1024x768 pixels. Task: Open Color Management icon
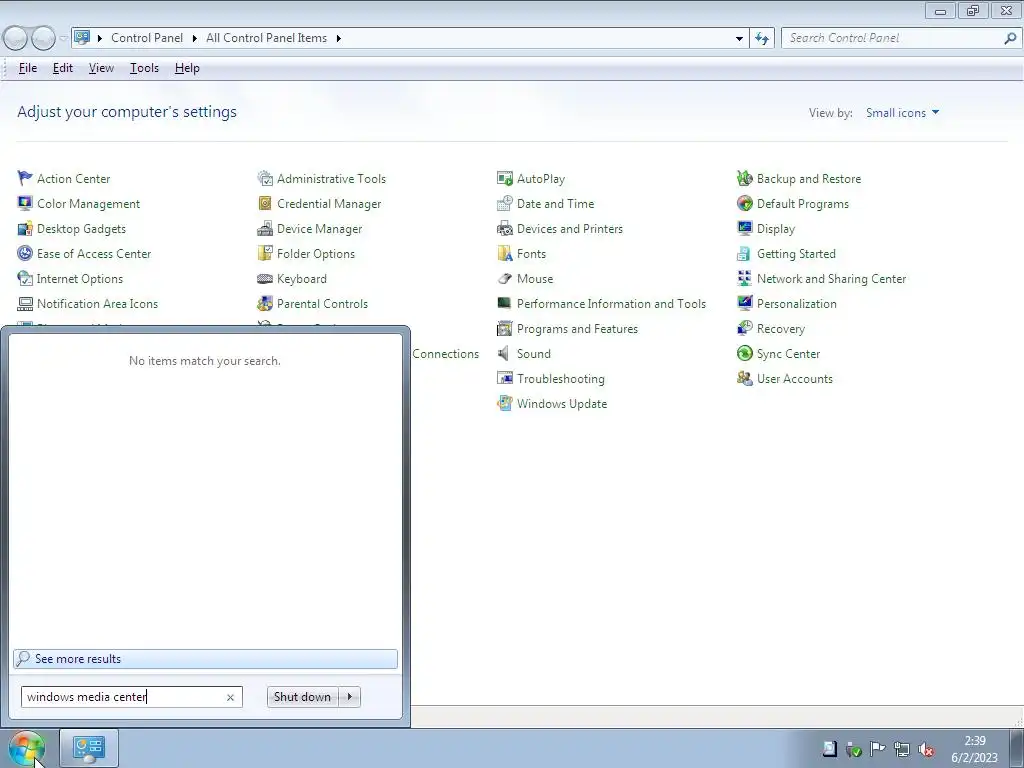point(25,203)
